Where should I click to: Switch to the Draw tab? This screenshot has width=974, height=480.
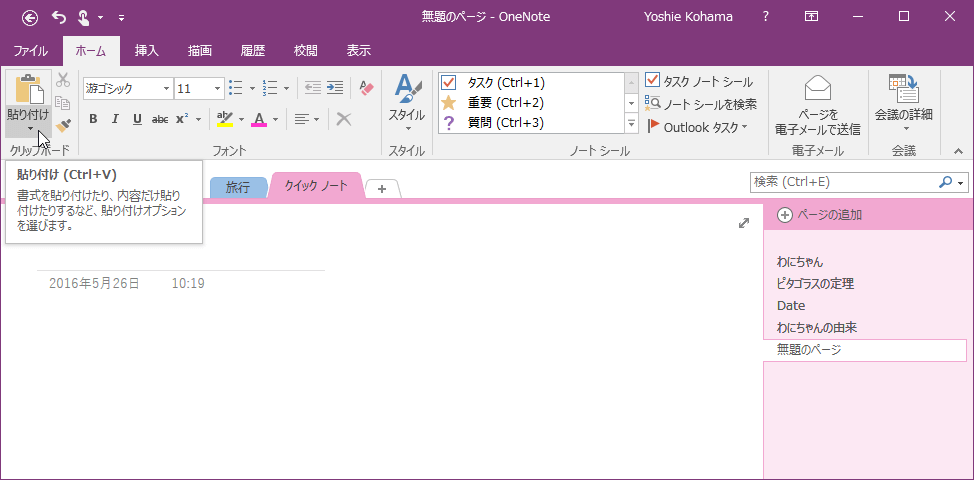tap(200, 51)
